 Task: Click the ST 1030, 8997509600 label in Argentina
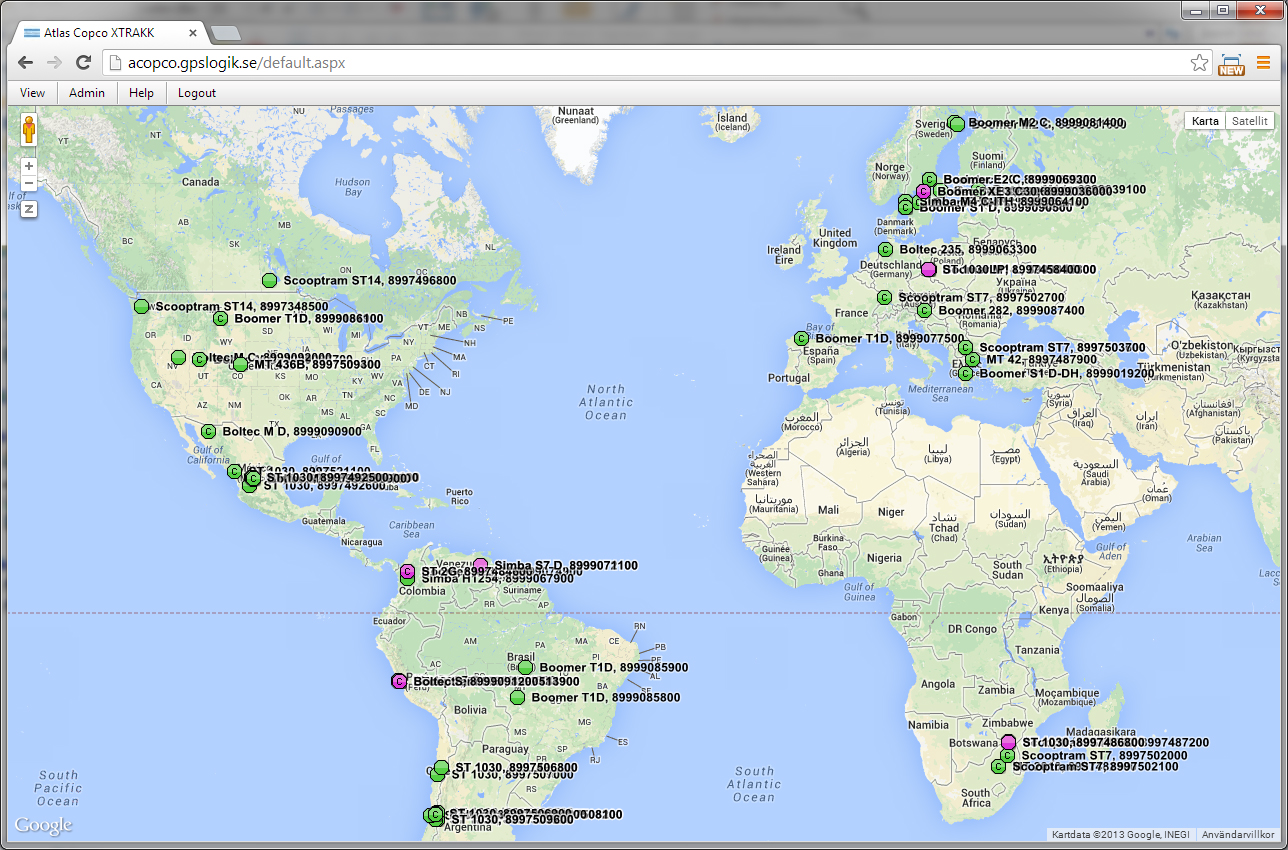(512, 819)
